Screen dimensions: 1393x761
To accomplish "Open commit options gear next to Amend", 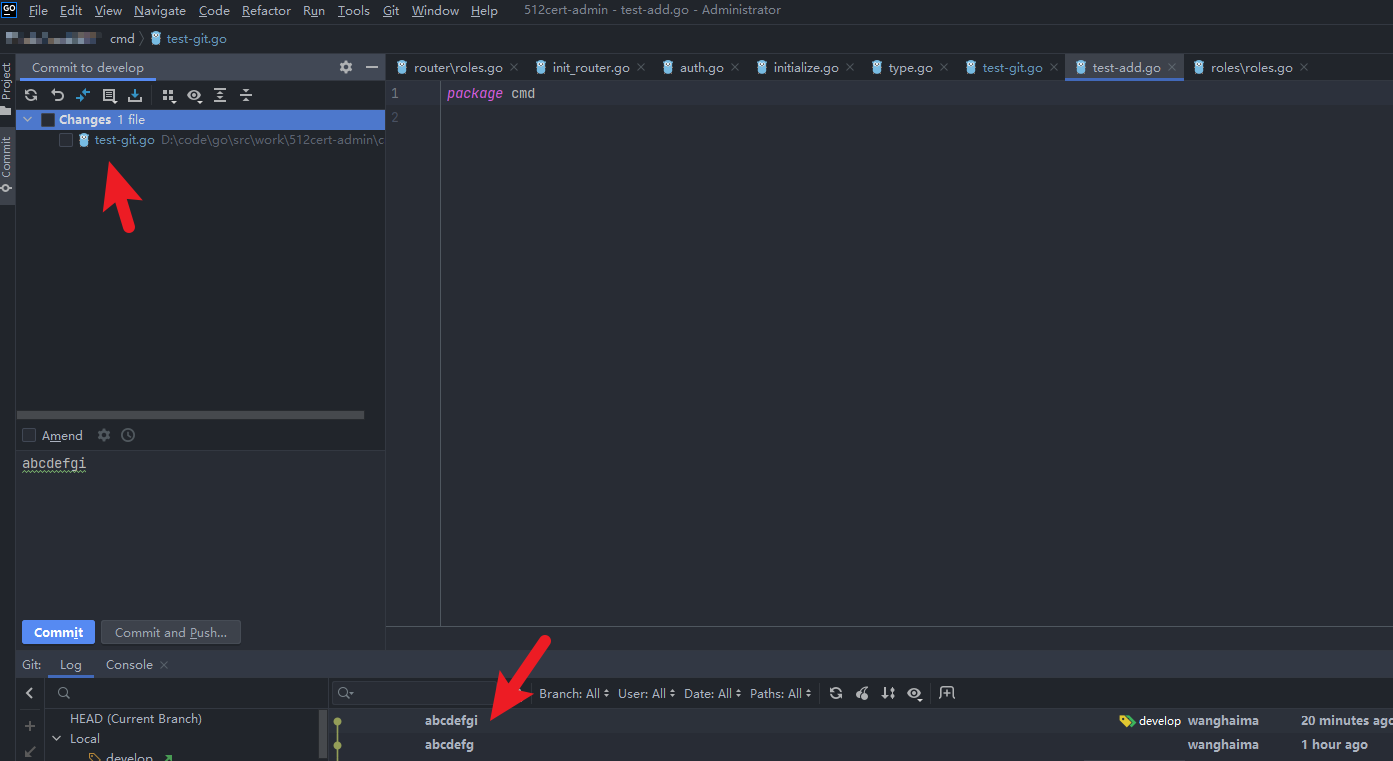I will pyautogui.click(x=104, y=435).
